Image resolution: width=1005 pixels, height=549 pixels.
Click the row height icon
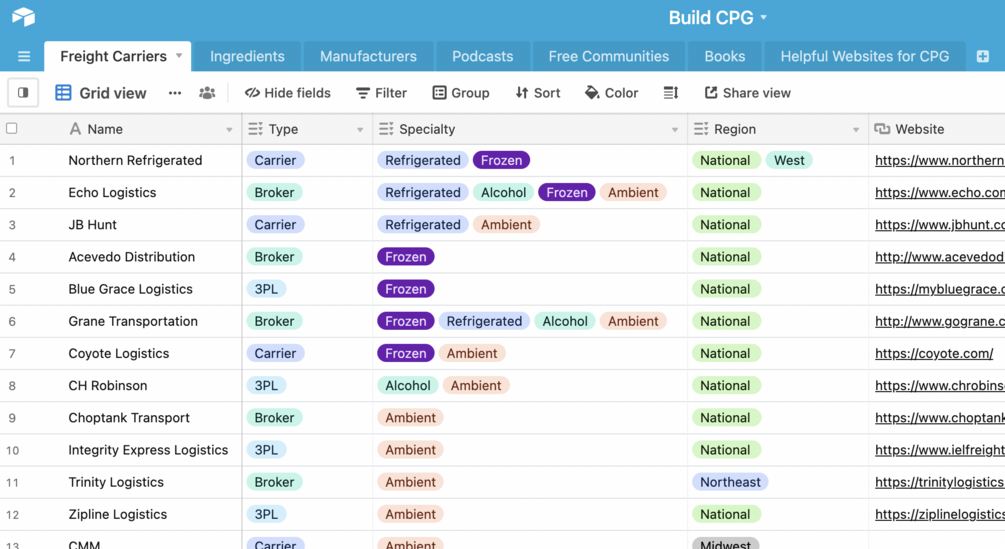click(x=670, y=93)
